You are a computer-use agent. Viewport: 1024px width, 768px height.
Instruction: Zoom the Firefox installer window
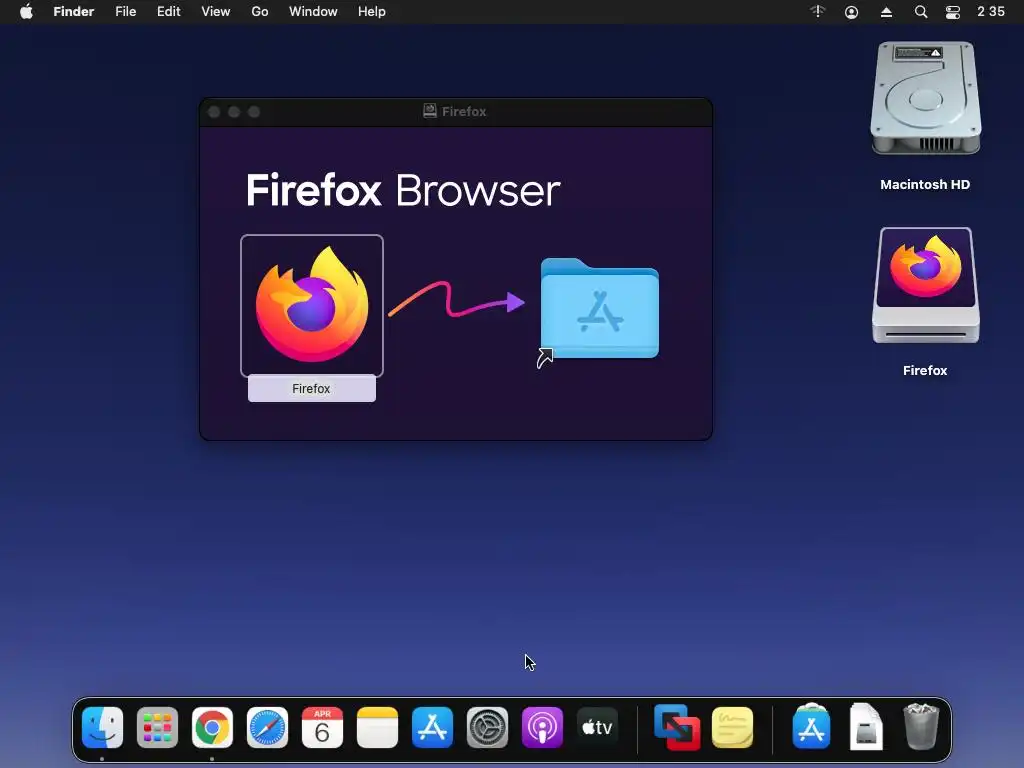click(x=254, y=112)
